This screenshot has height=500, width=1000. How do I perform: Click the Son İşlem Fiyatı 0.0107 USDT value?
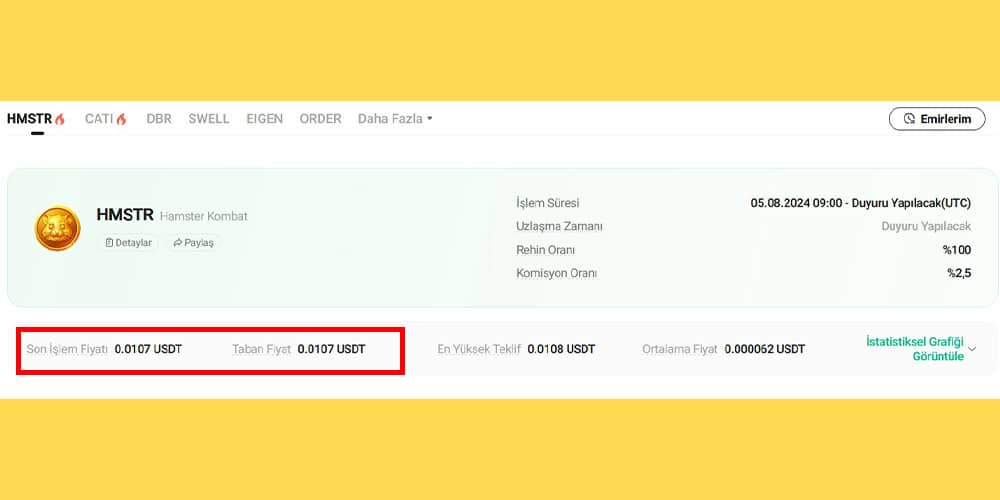148,350
